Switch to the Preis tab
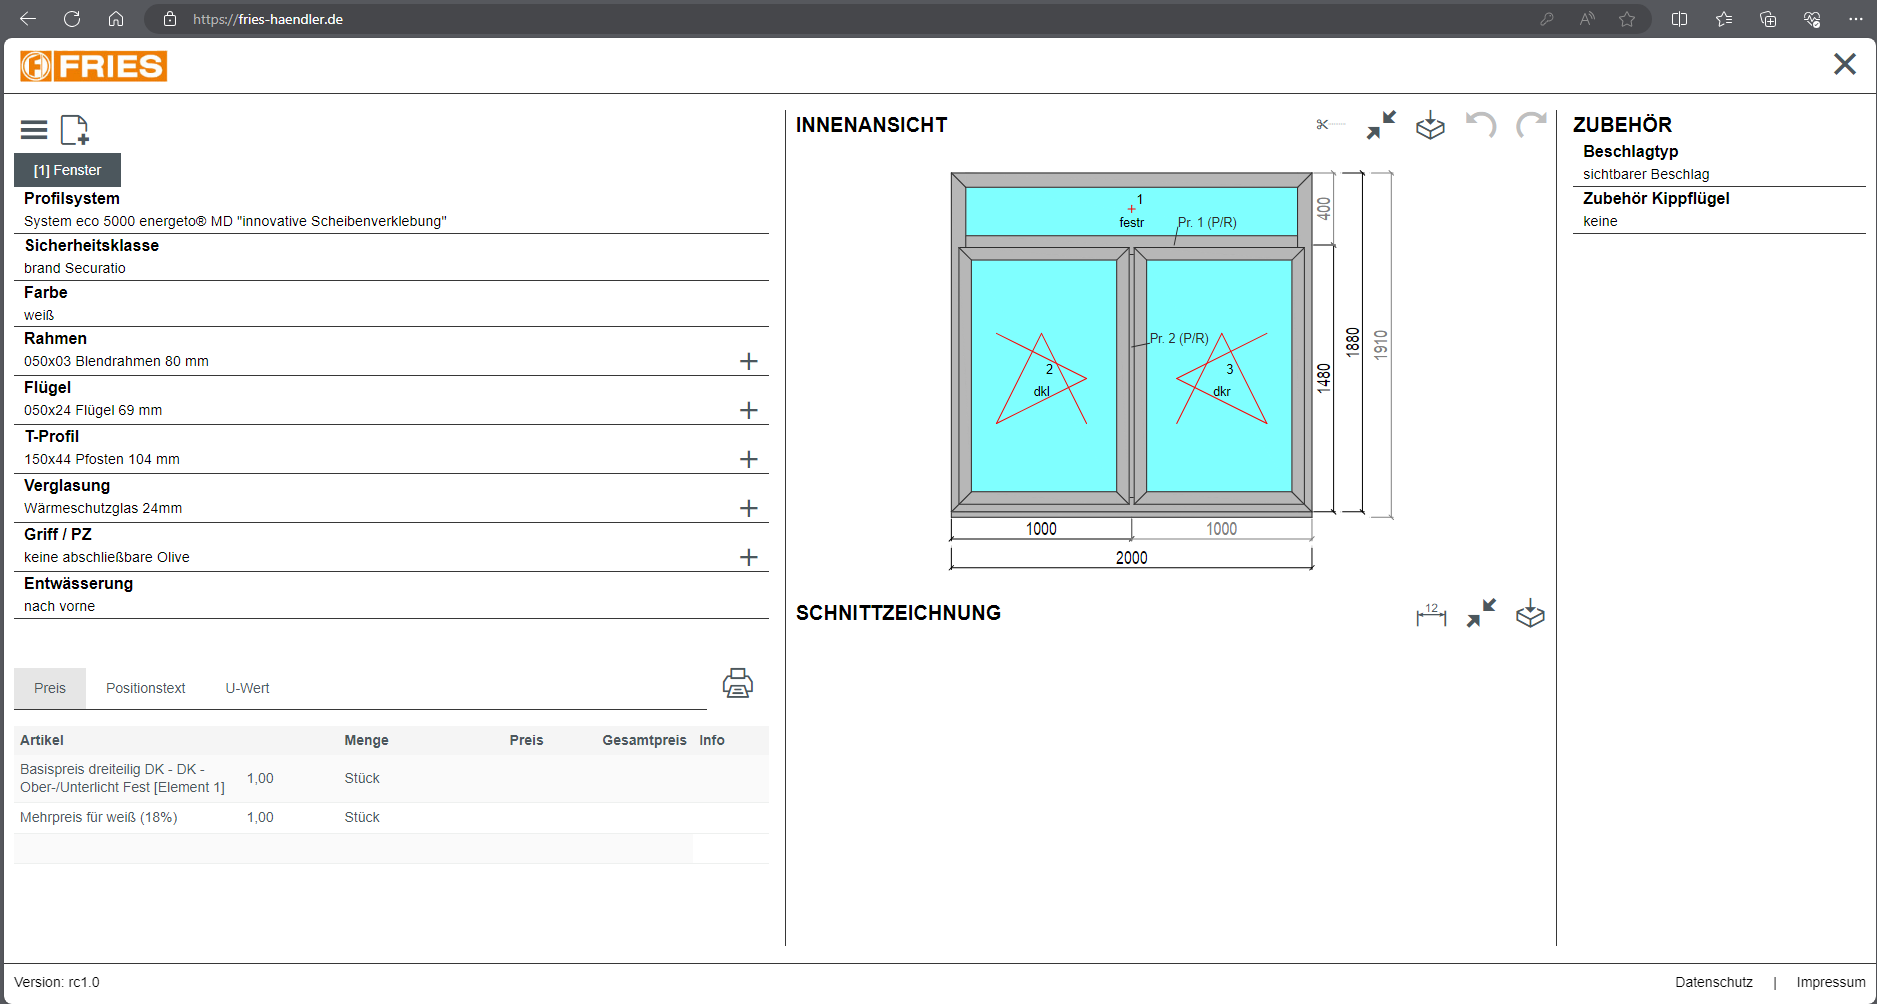The height and width of the screenshot is (1004, 1877). pyautogui.click(x=50, y=688)
